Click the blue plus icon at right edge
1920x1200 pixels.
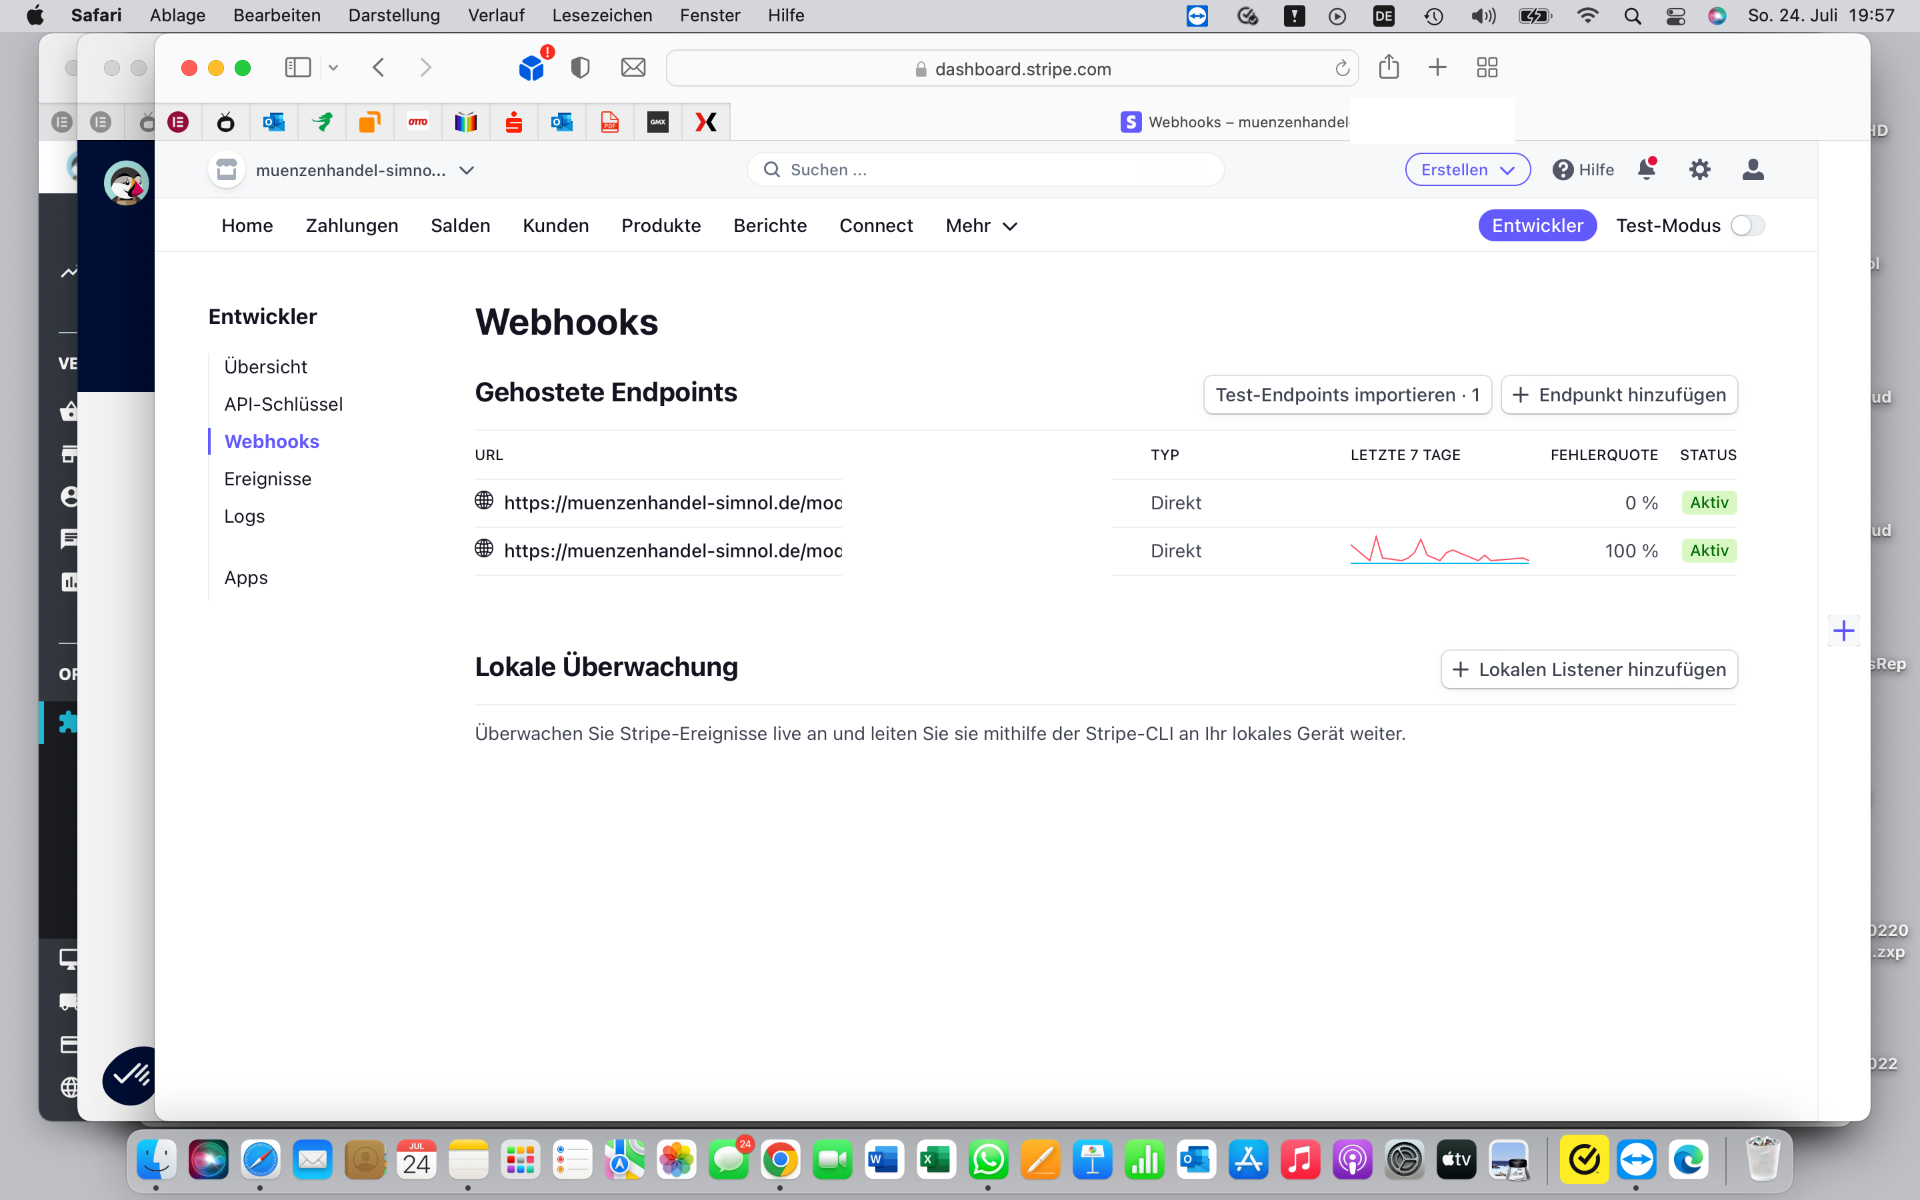point(1843,631)
